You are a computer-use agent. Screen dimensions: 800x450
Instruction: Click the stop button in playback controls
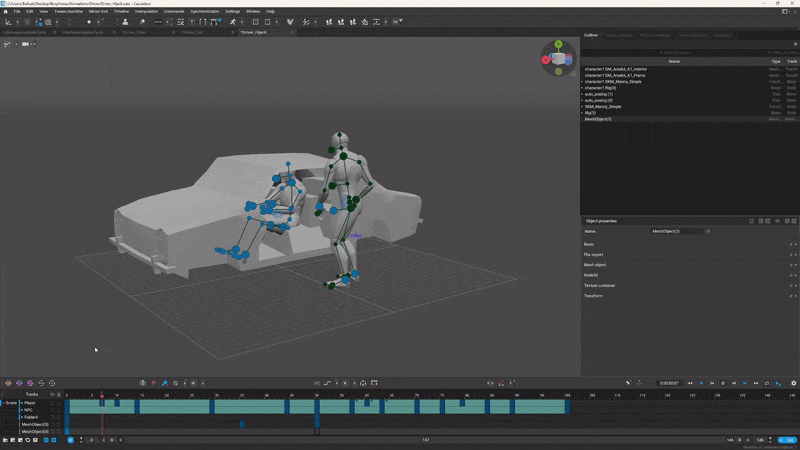(x=723, y=383)
